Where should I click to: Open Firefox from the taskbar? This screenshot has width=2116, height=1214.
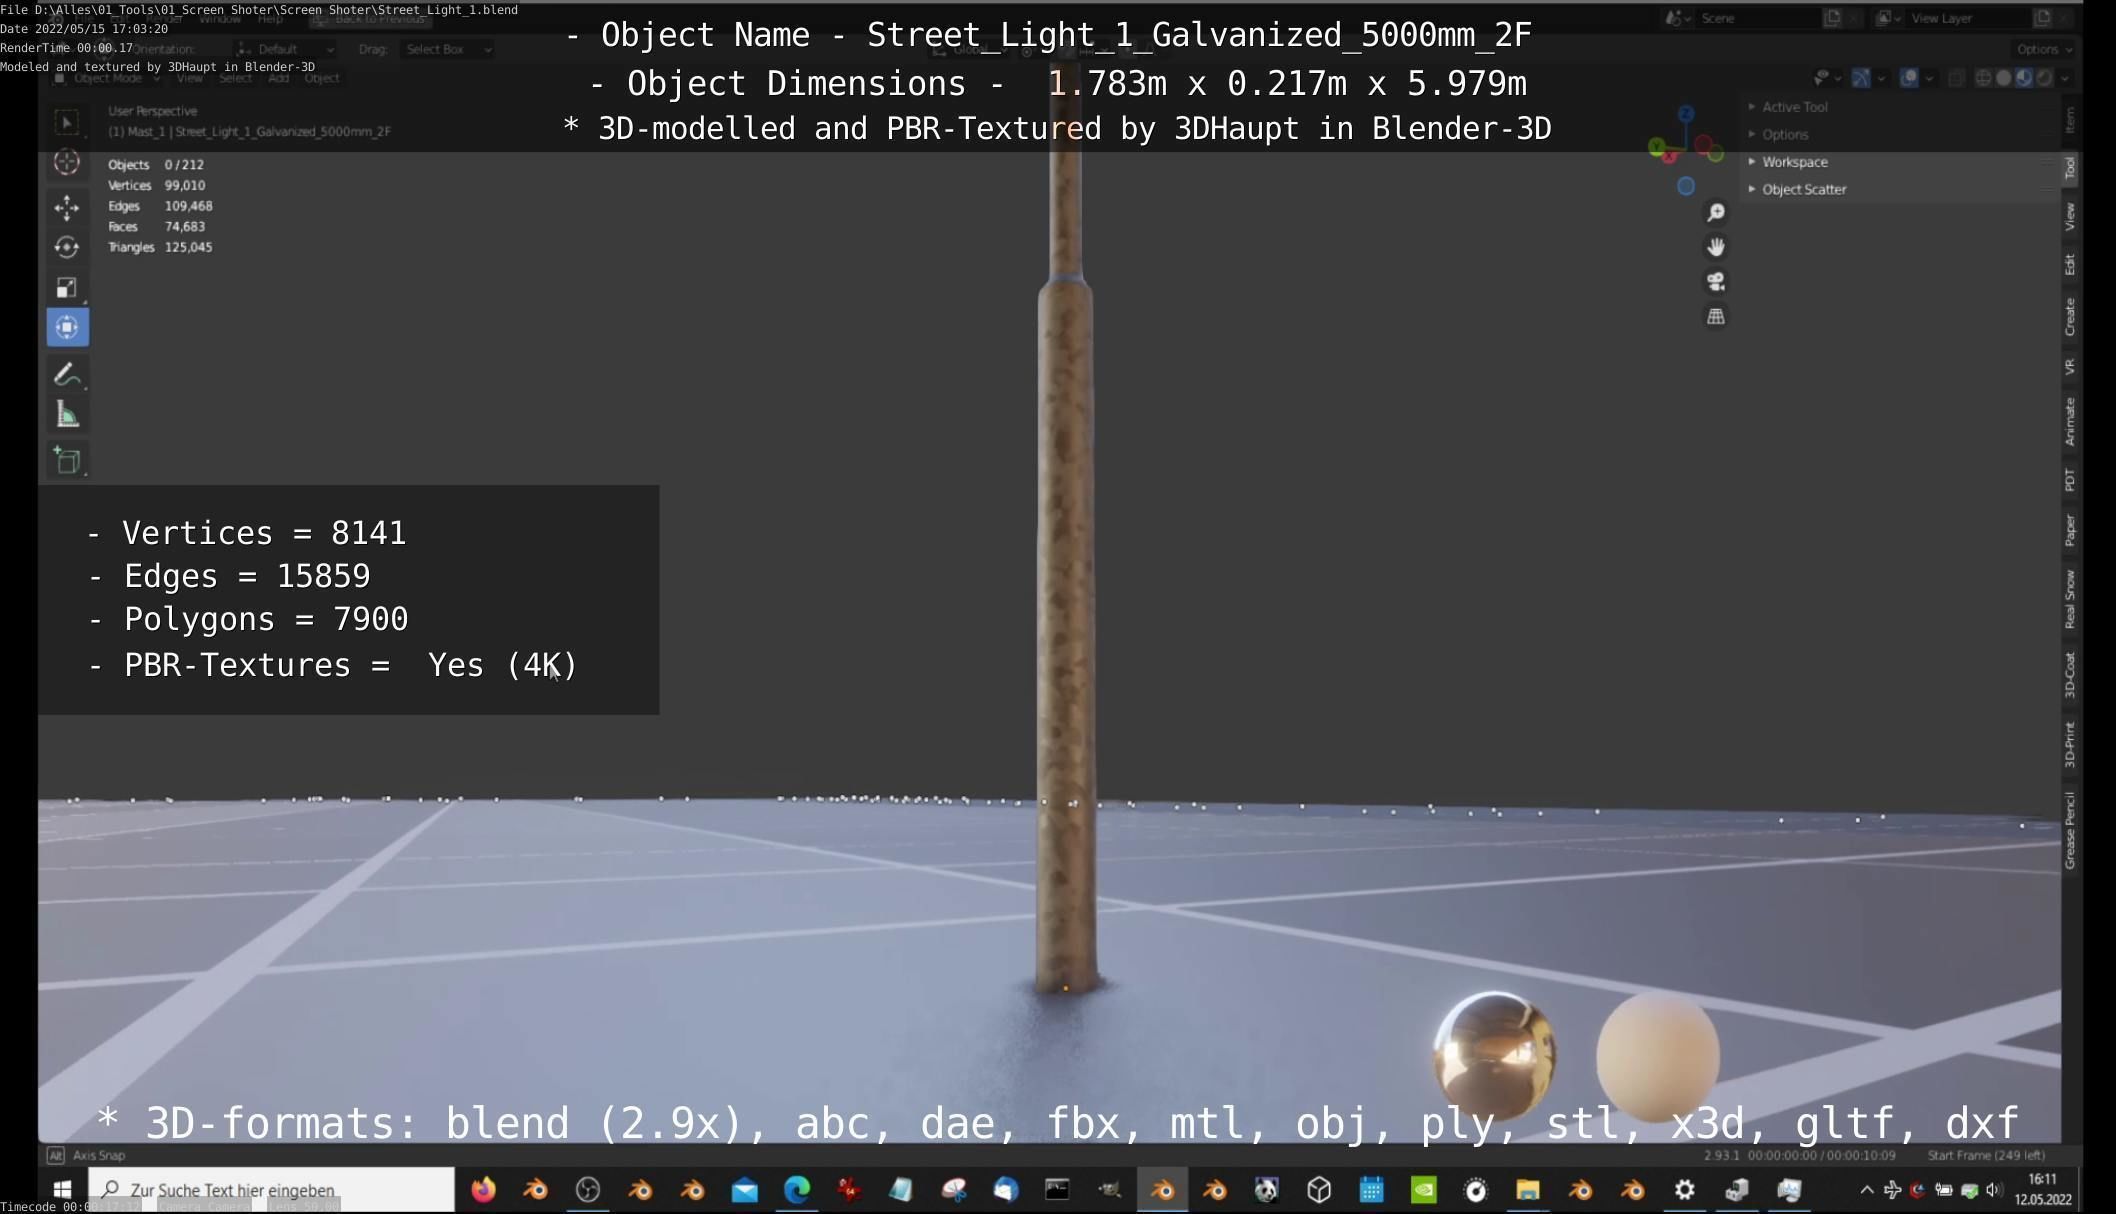tap(484, 1190)
